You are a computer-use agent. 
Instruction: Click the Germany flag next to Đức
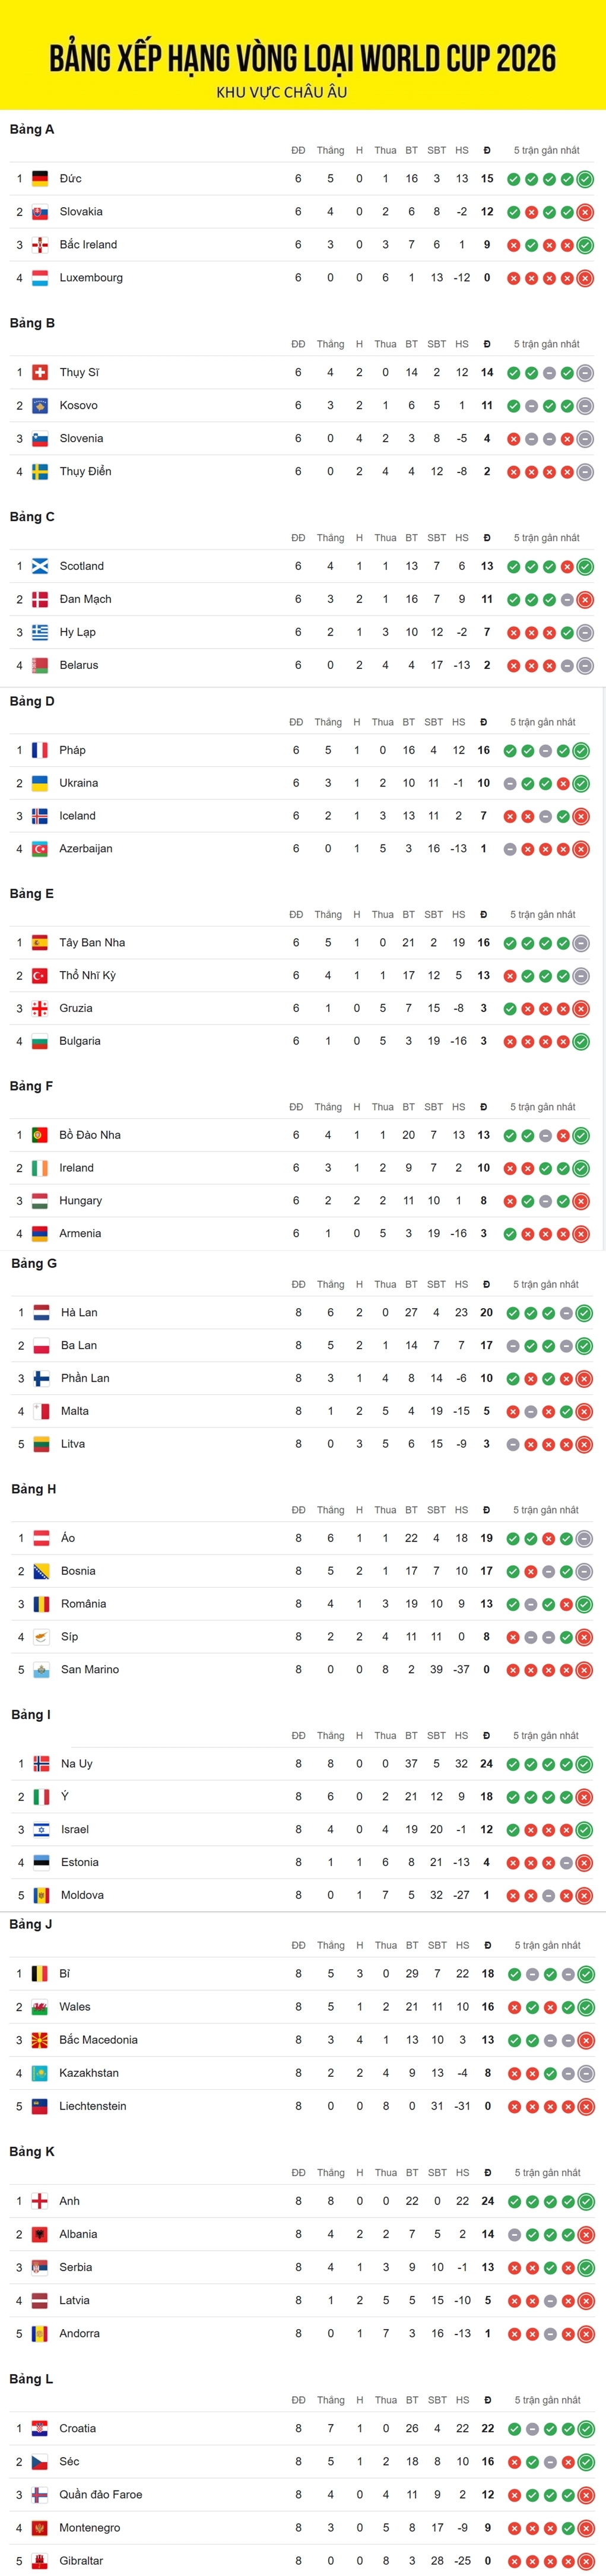point(40,179)
